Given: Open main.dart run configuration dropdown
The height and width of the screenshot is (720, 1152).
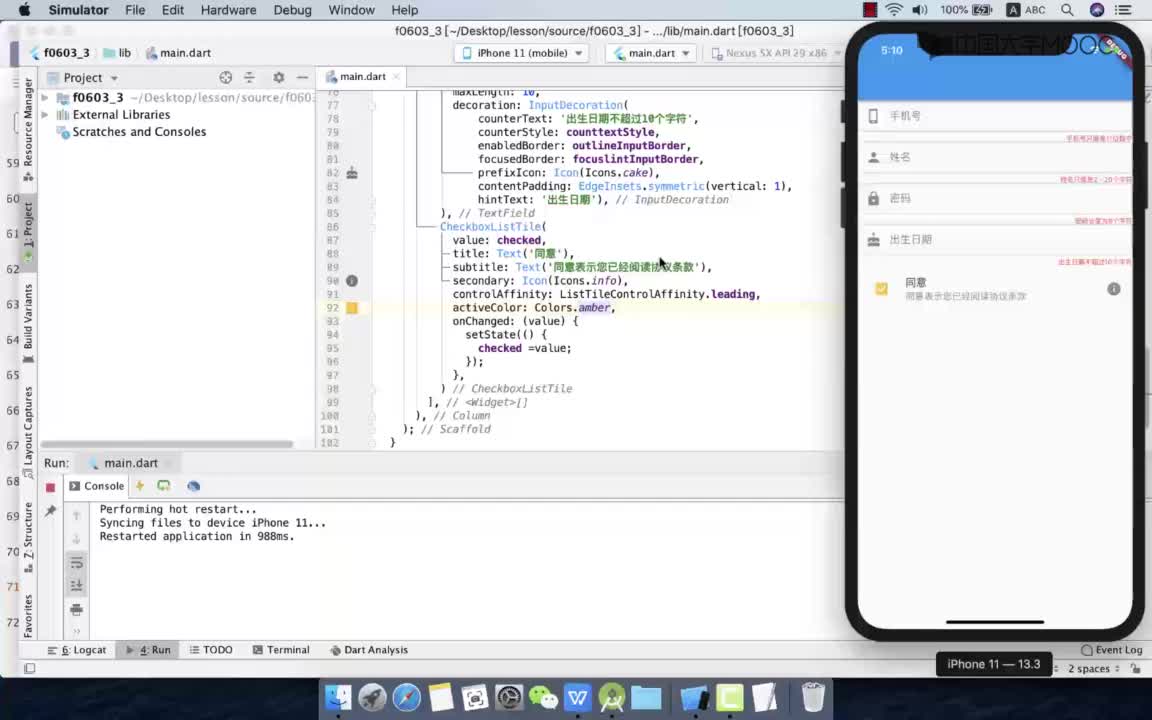Looking at the screenshot, I should (x=651, y=53).
